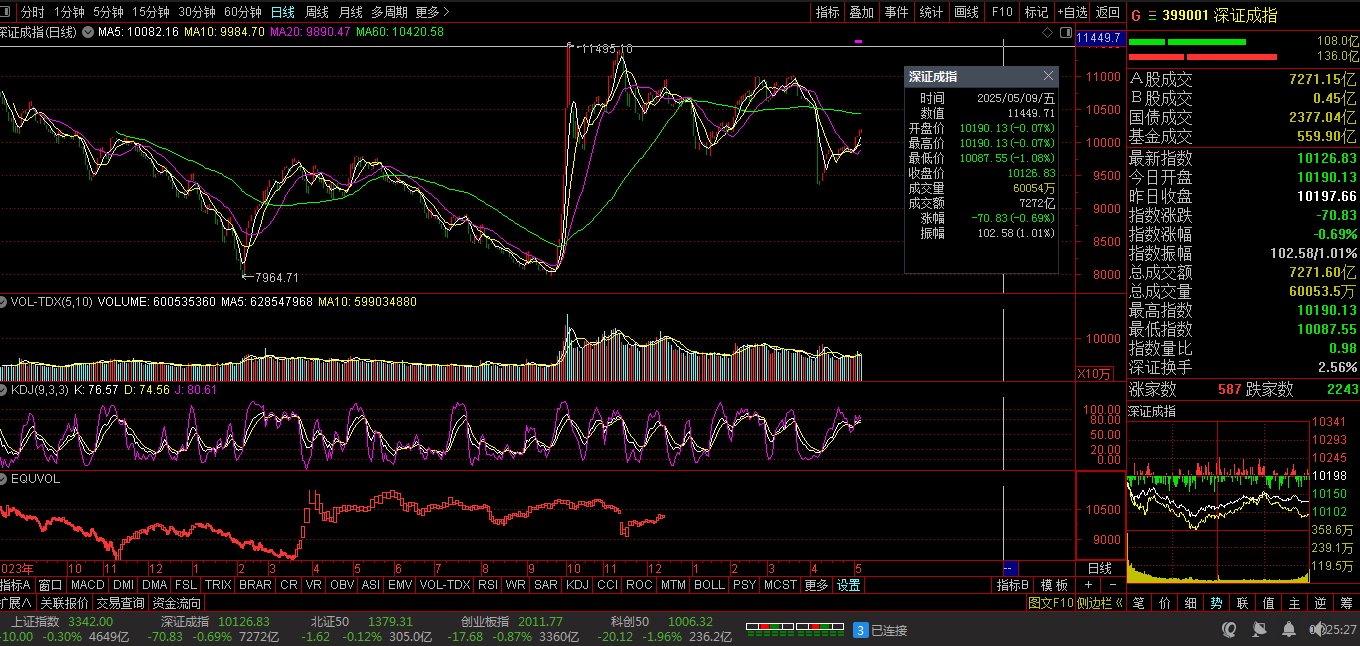Screen dimensions: 1360x646
Task: Open 图文F10 link
Action: [x=1050, y=603]
